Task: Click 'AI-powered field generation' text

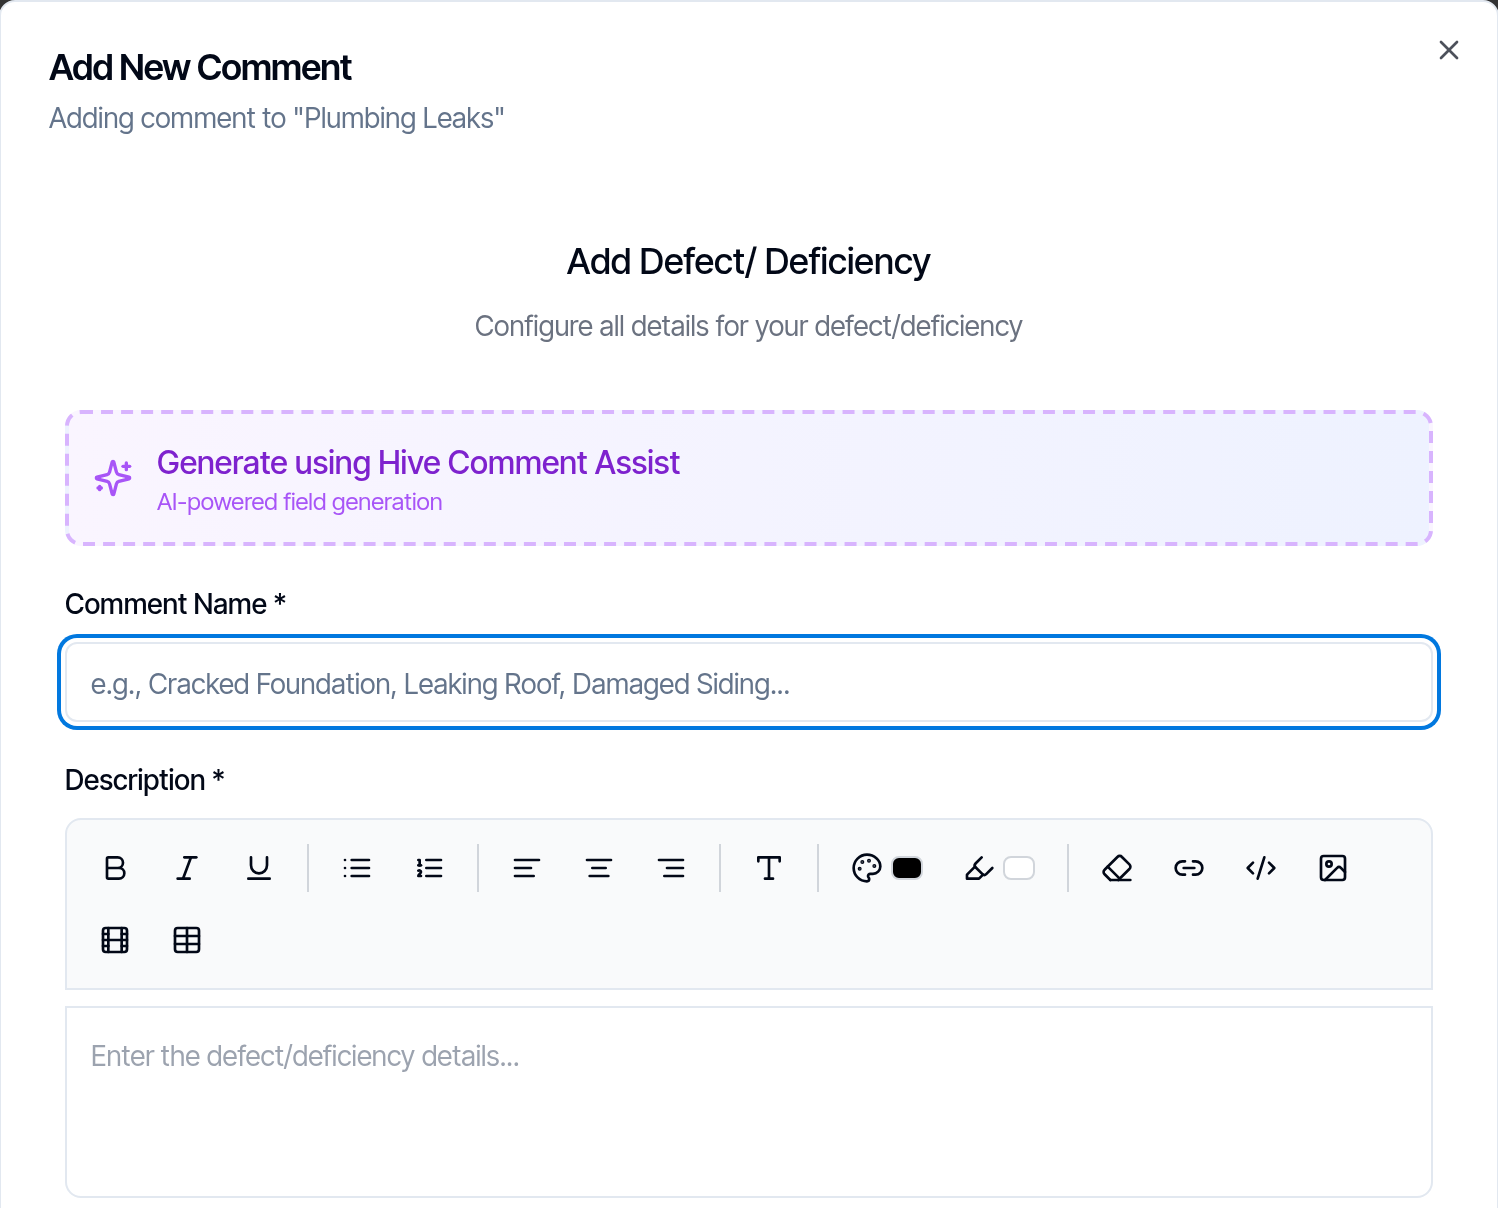Action: tap(300, 502)
